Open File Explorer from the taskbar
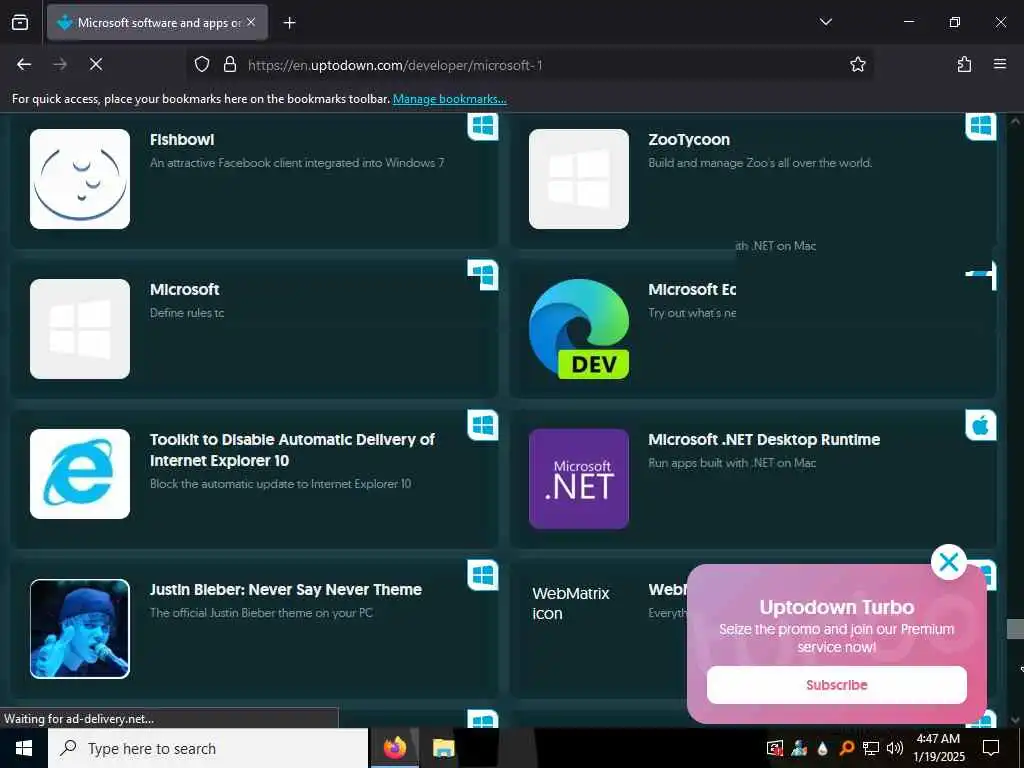Viewport: 1024px width, 768px height. click(443, 748)
